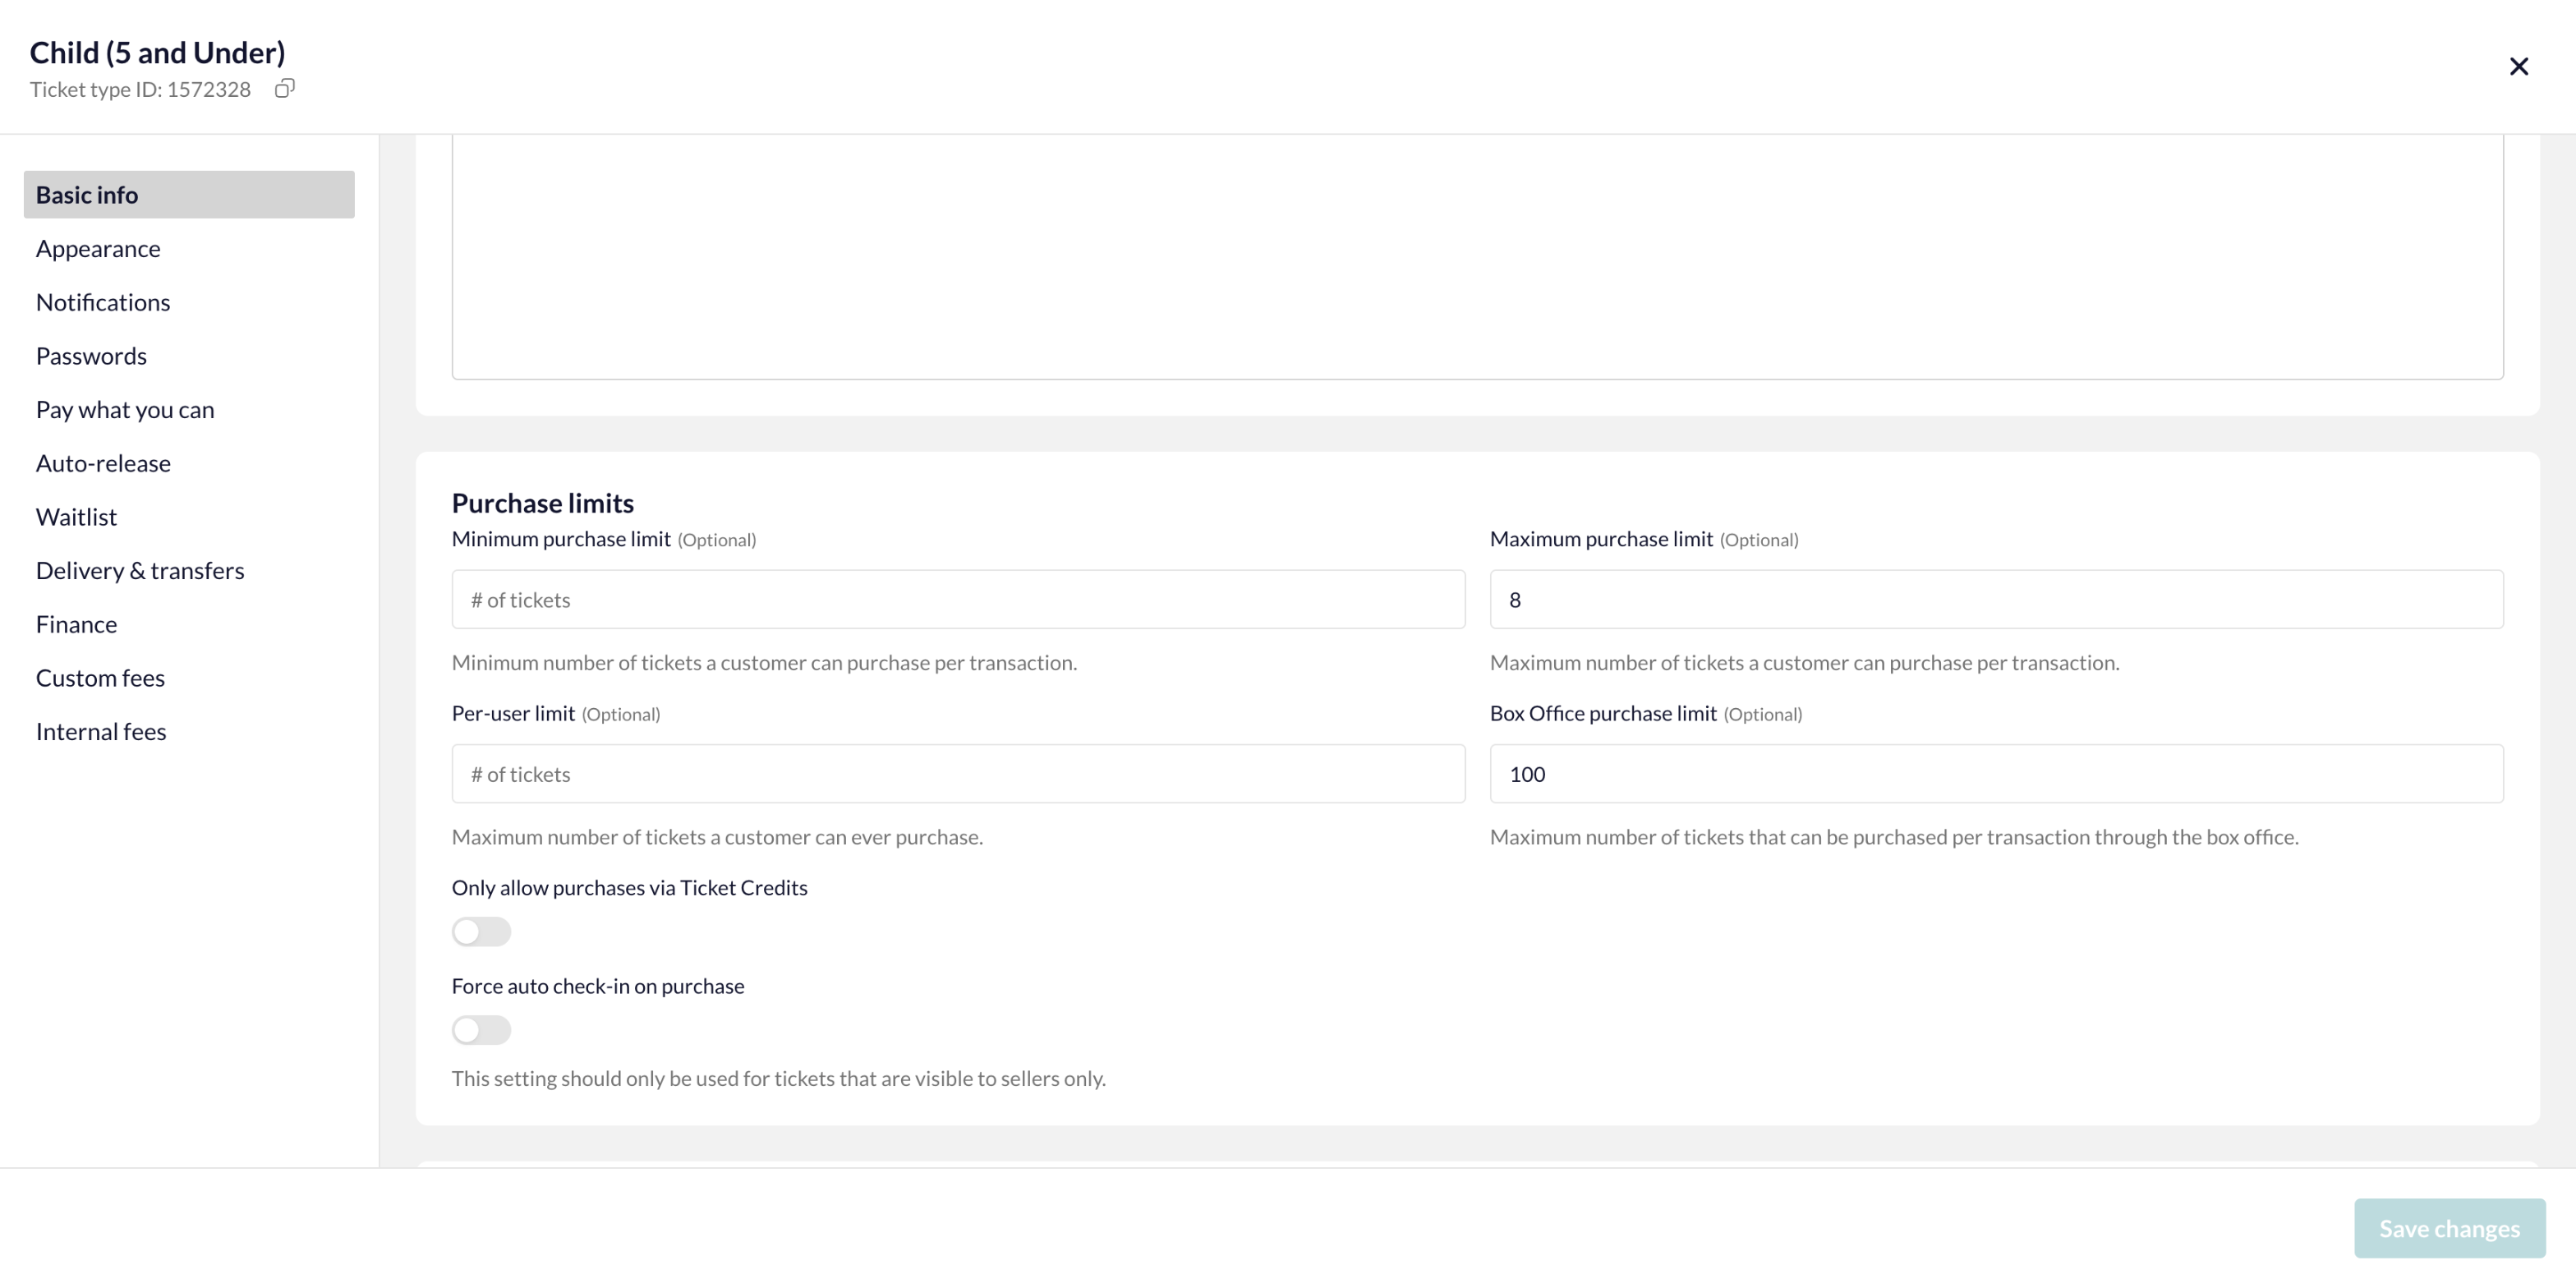
Task: Edit the Maximum purchase limit value 8
Action: pos(1996,600)
